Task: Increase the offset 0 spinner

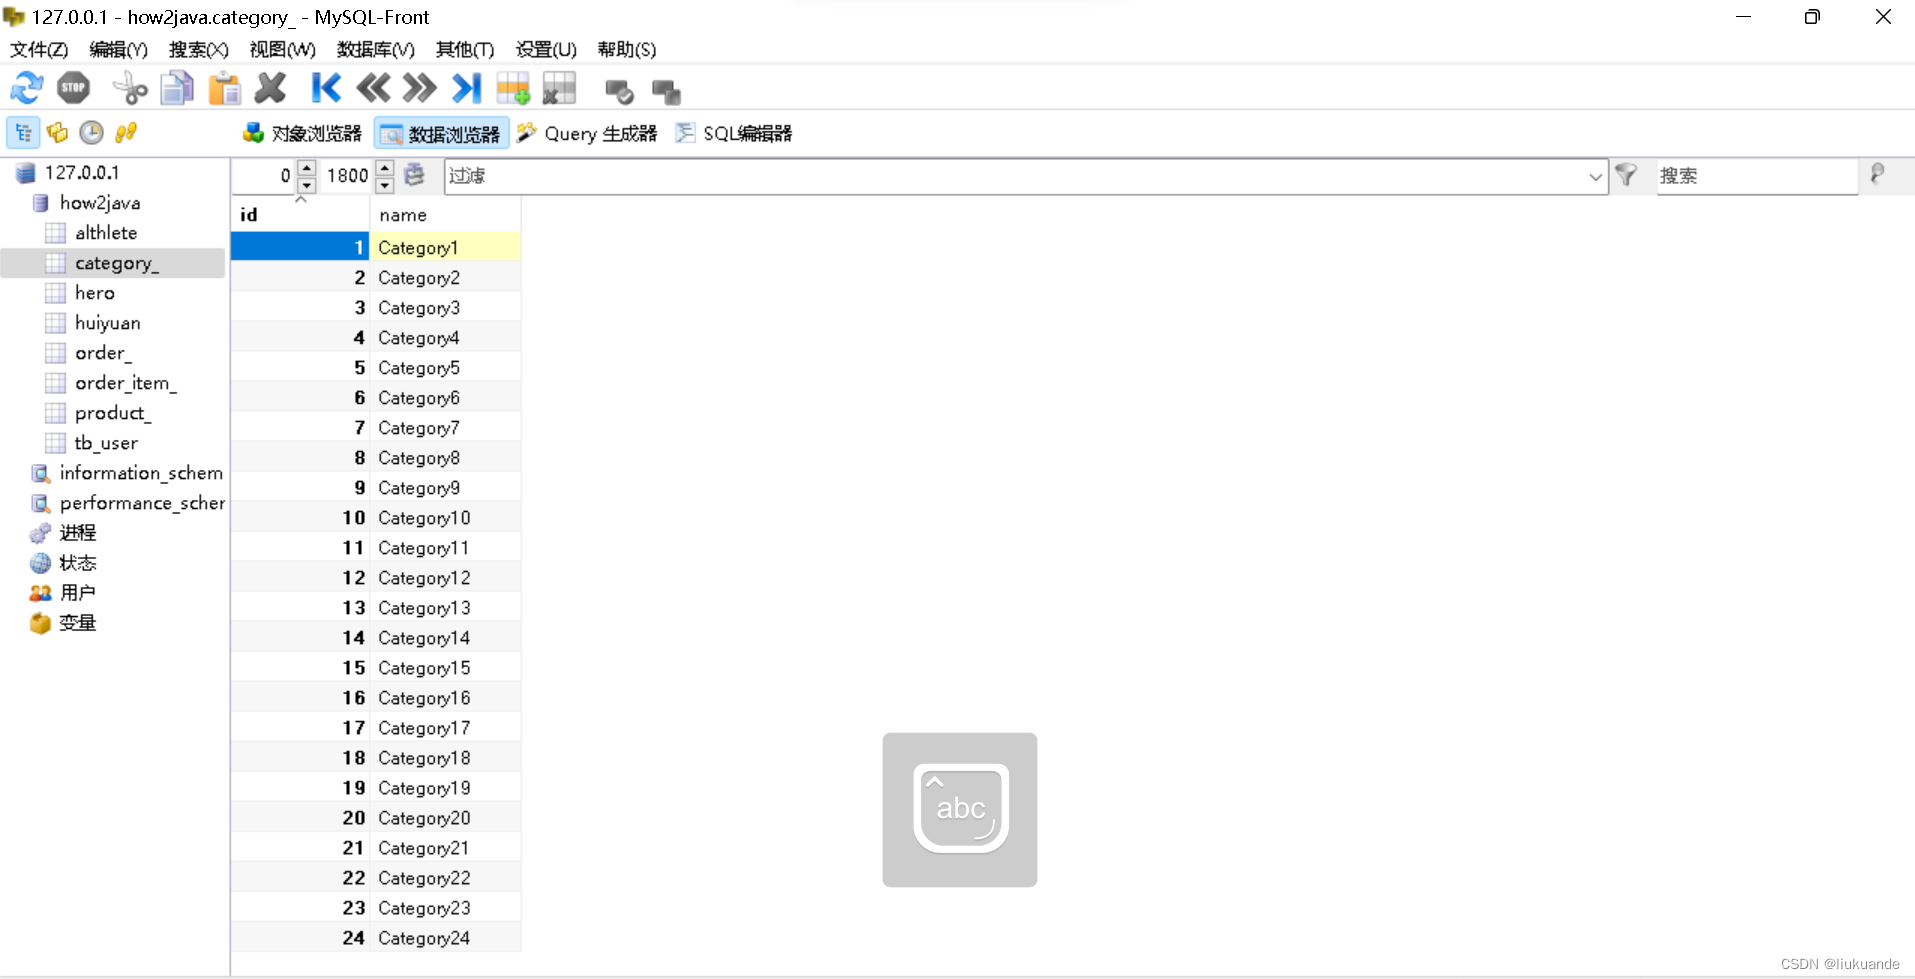Action: [x=307, y=168]
